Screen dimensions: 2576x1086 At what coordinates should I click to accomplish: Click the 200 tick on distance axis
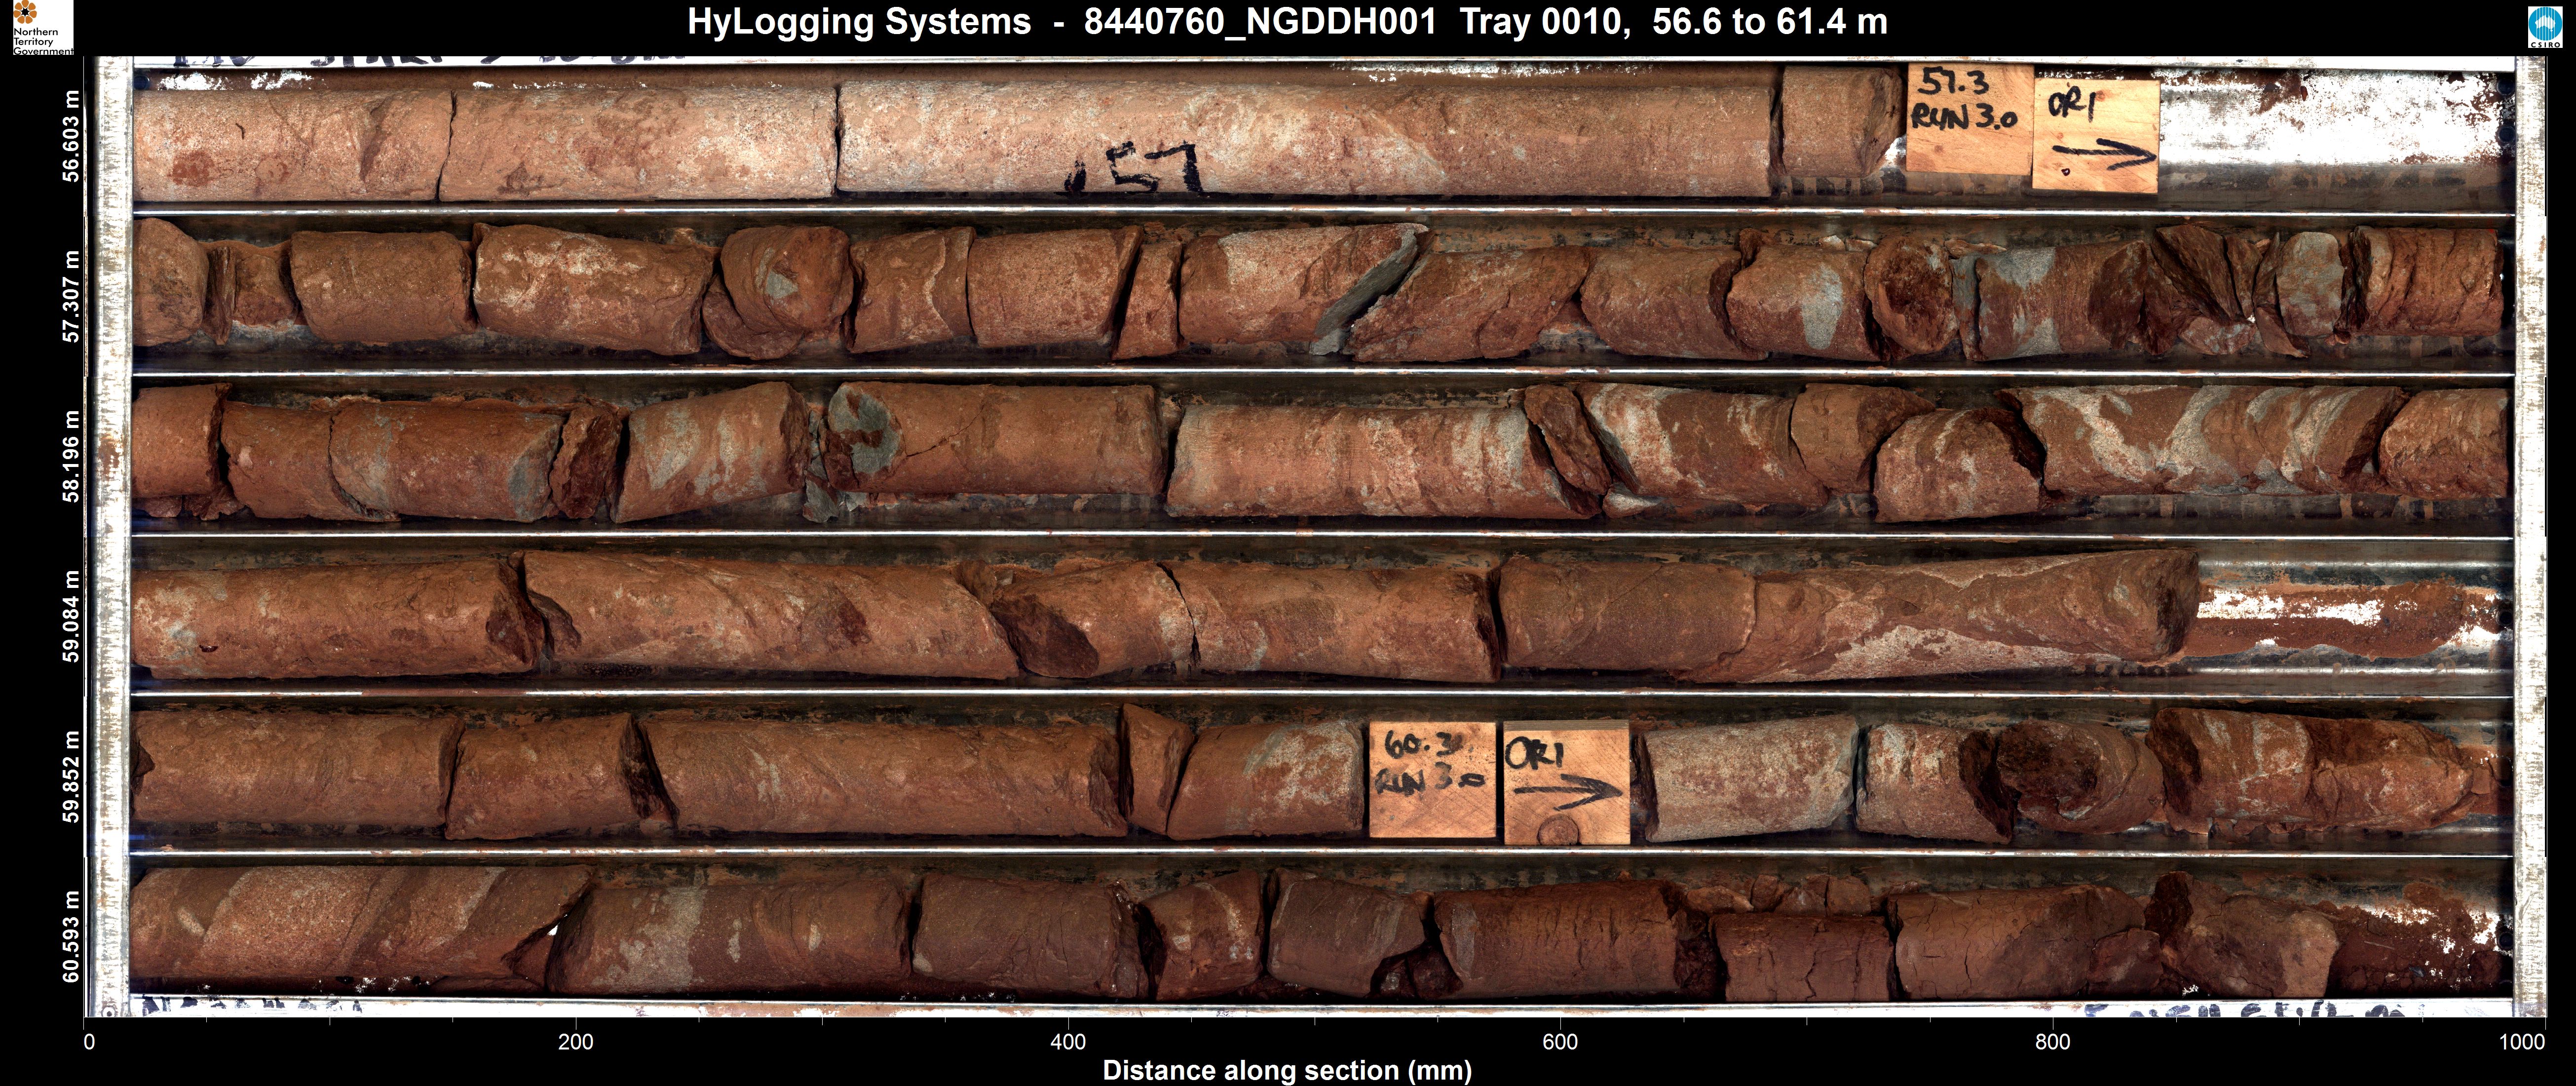point(575,1042)
